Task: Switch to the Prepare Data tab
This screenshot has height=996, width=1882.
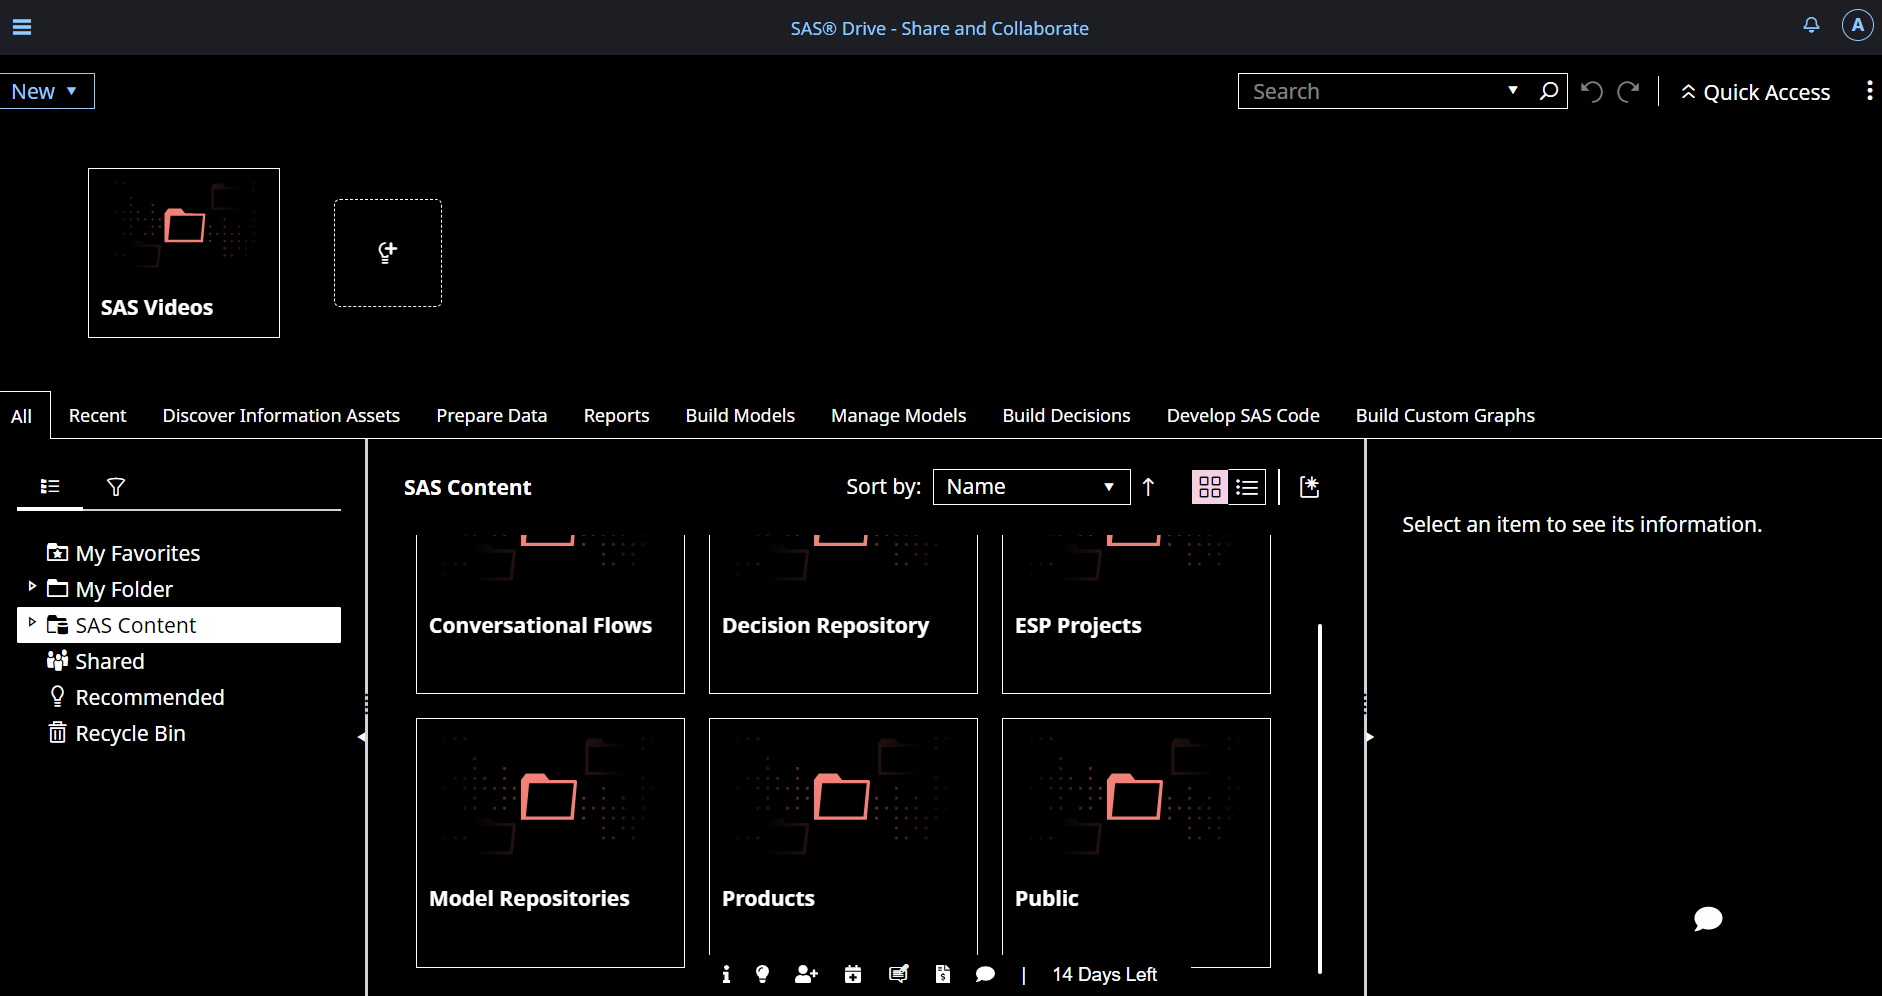Action: click(492, 416)
